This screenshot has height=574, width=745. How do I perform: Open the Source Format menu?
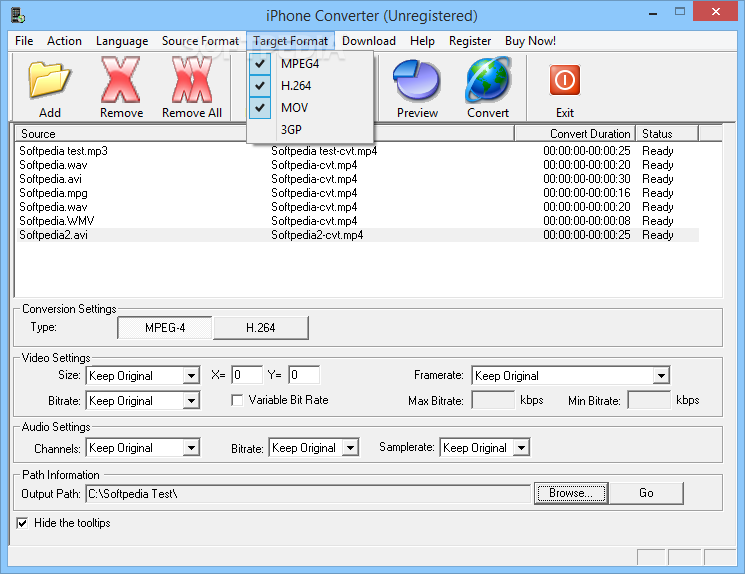(x=200, y=41)
